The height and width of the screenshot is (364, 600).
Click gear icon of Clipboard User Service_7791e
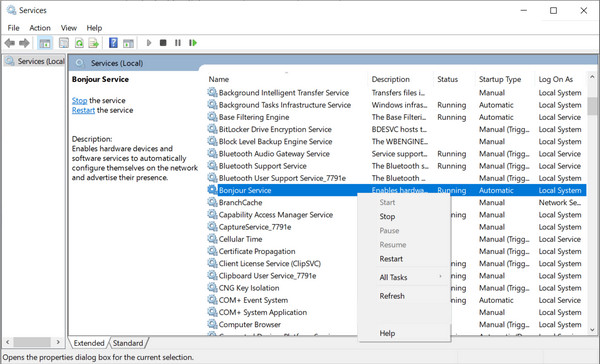(212, 275)
